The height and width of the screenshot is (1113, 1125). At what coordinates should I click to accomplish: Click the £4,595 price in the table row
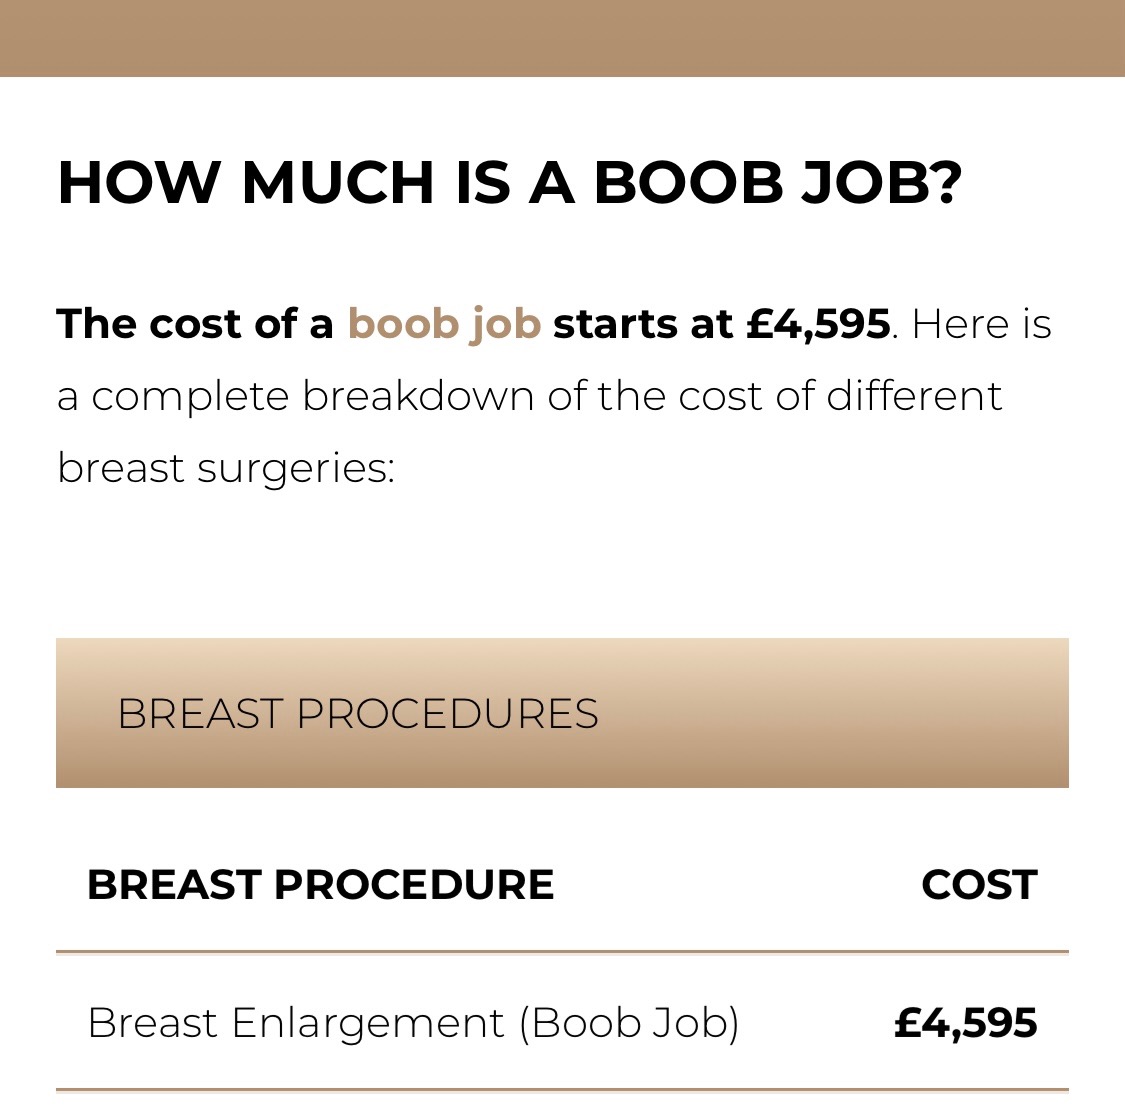point(965,1023)
